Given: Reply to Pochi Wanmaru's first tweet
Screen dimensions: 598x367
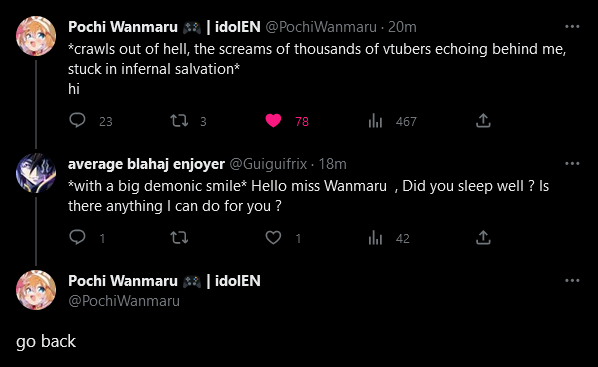Looking at the screenshot, I should click(77, 121).
